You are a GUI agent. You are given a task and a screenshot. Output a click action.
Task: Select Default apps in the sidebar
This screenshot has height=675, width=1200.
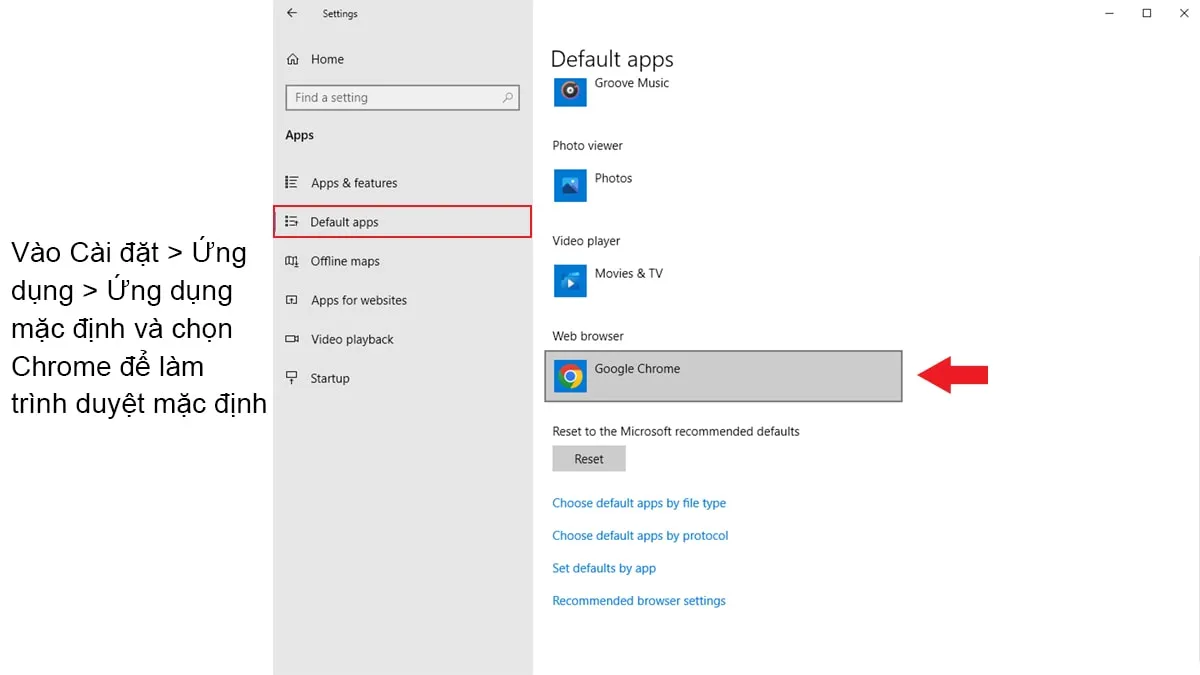(x=345, y=221)
